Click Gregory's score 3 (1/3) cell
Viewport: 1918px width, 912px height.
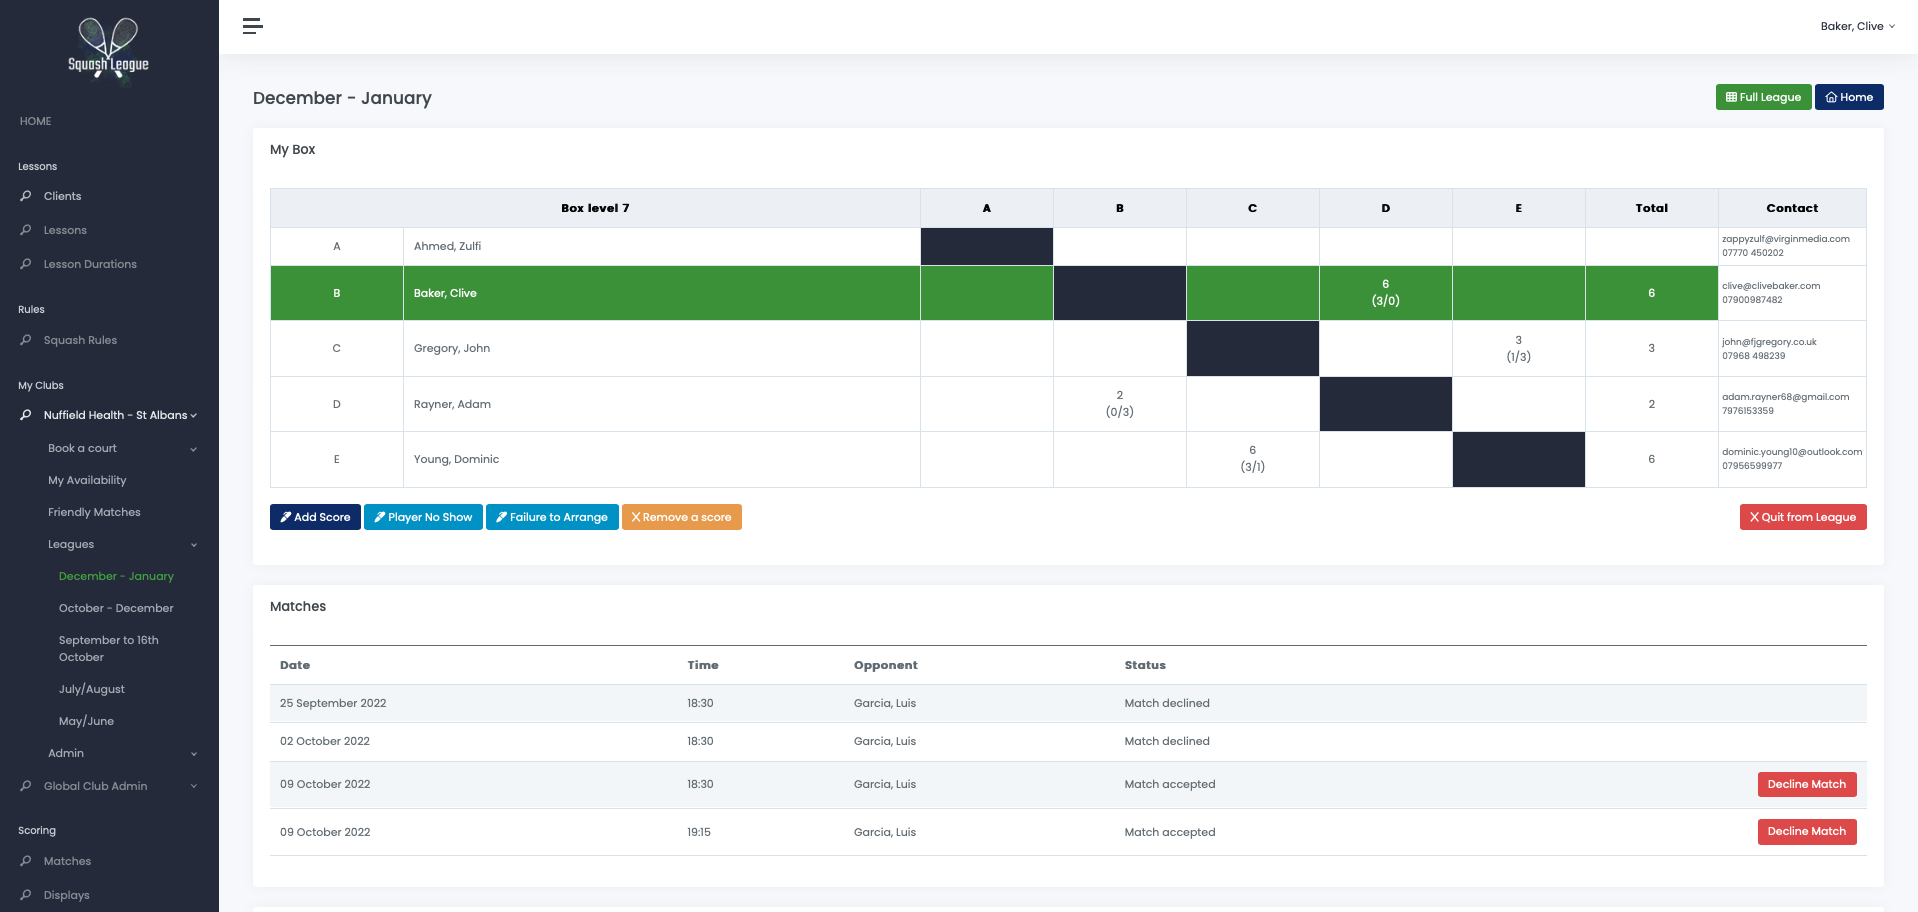(1518, 348)
